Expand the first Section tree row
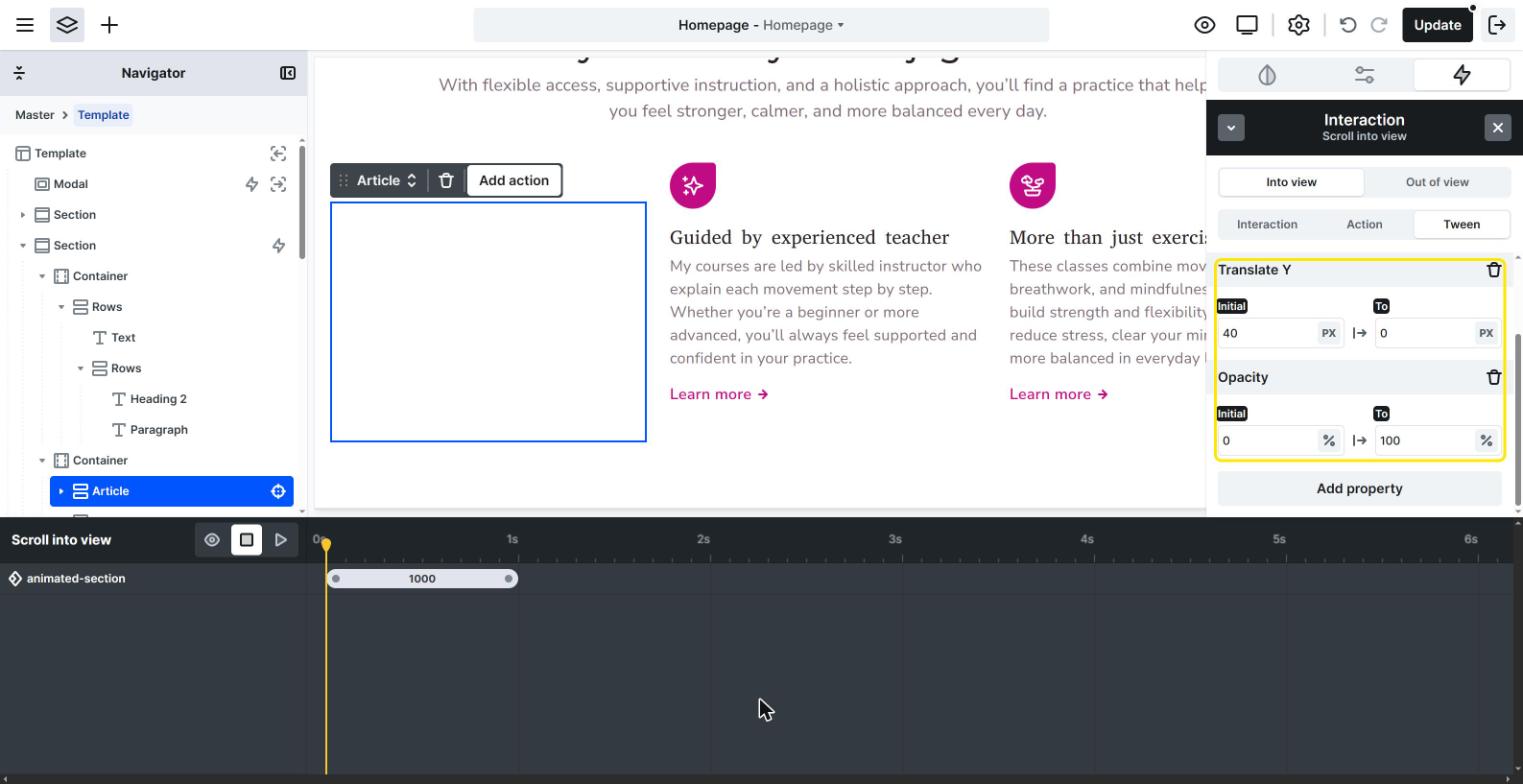 click(x=23, y=215)
